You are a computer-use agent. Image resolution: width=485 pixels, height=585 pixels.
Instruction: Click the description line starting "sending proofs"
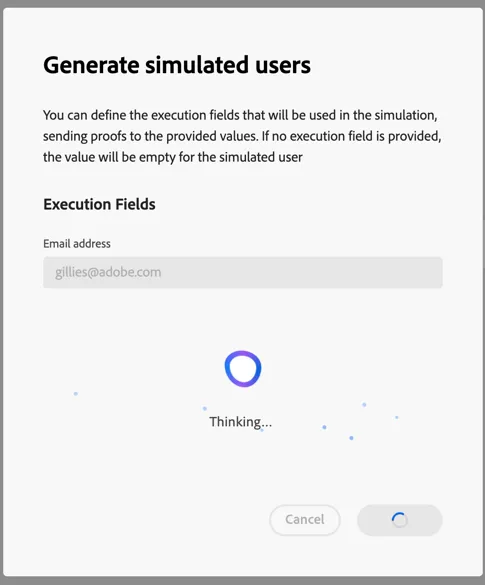[x=242, y=136]
